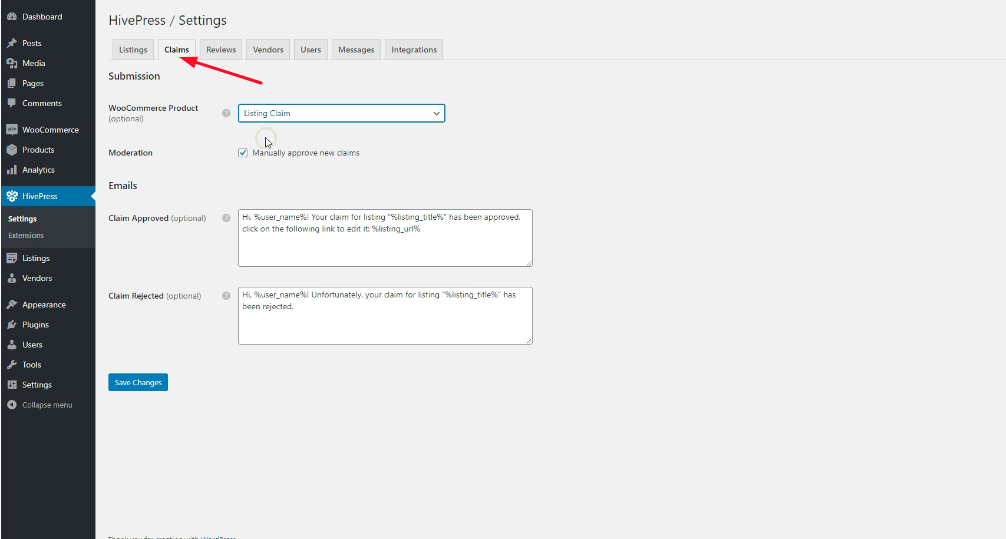Open the Analytics menu label
1006x539 pixels.
38,170
